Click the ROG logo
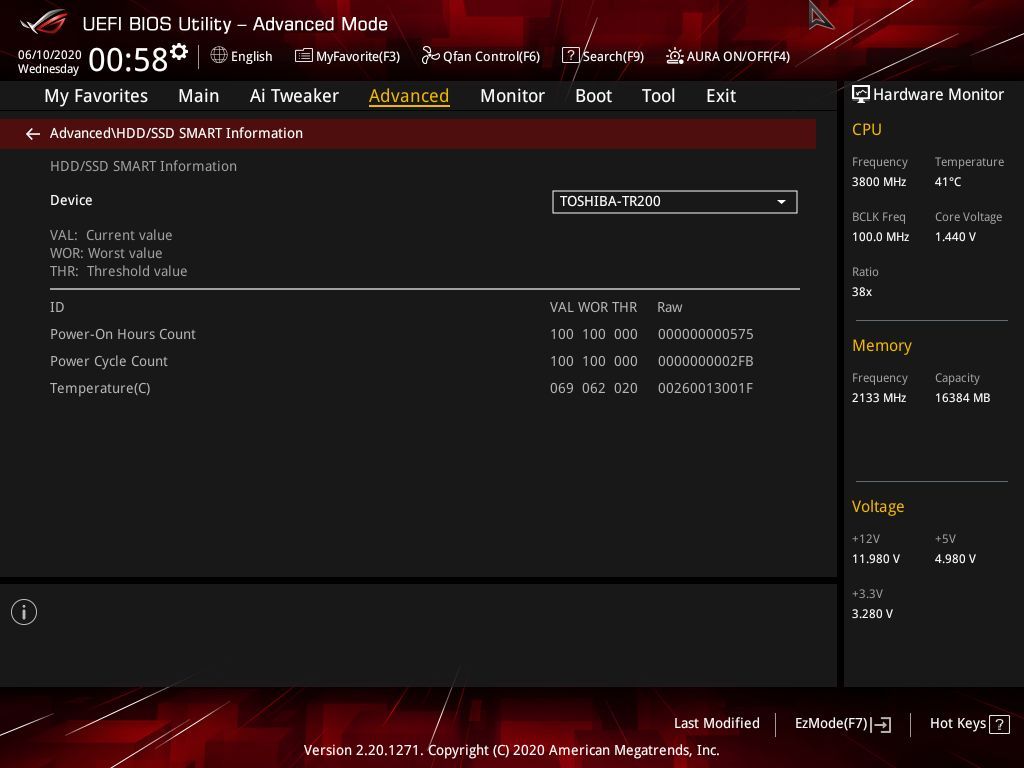1024x768 pixels. (x=43, y=23)
